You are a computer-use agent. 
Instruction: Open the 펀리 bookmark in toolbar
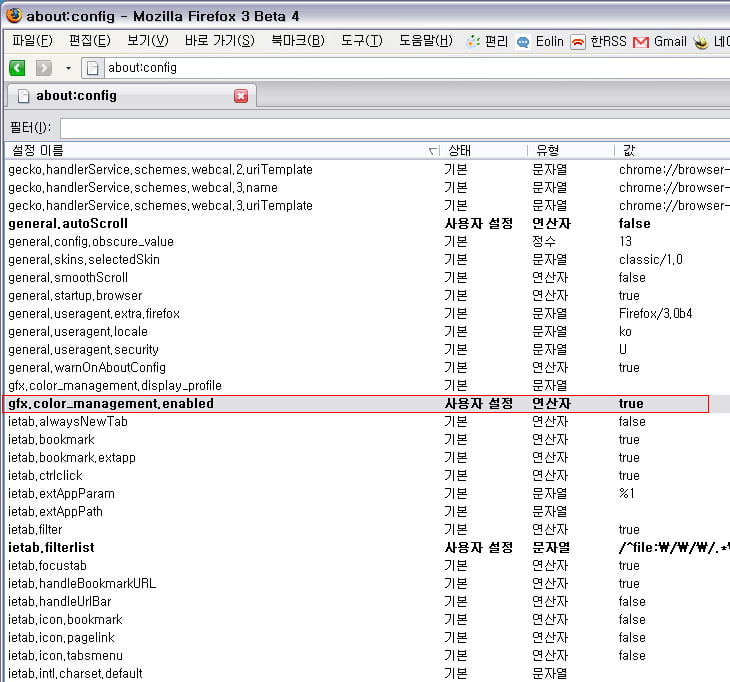487,41
